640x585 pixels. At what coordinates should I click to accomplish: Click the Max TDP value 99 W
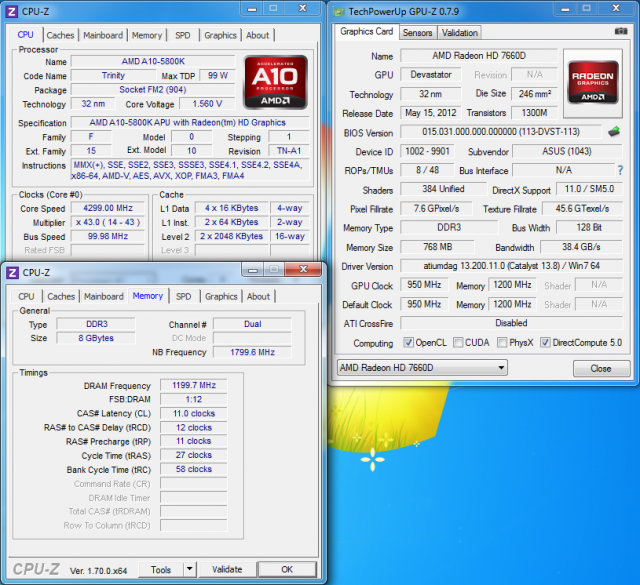pyautogui.click(x=218, y=76)
